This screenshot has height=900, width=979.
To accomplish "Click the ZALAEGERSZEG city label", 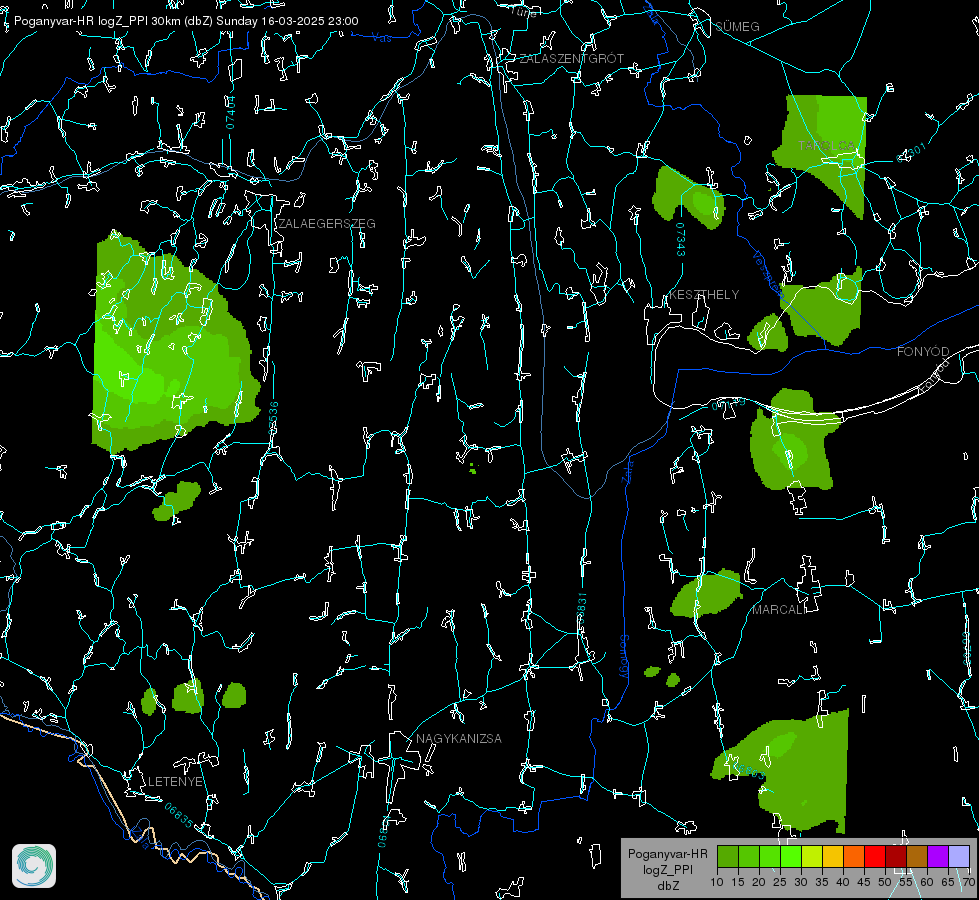I will (x=327, y=224).
